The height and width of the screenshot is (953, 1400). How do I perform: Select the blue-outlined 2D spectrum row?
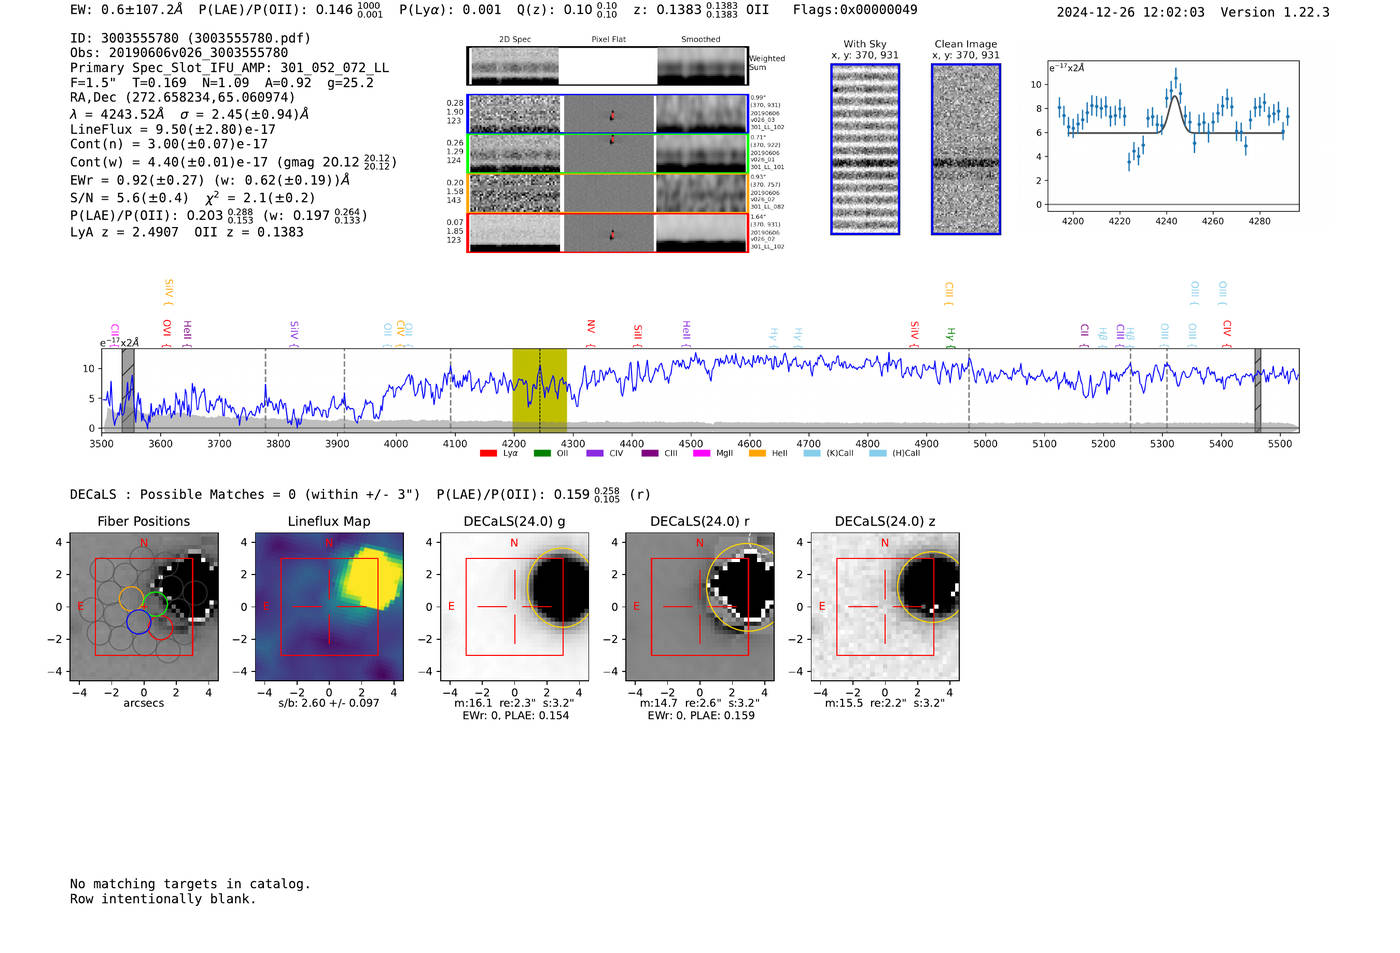[x=608, y=114]
